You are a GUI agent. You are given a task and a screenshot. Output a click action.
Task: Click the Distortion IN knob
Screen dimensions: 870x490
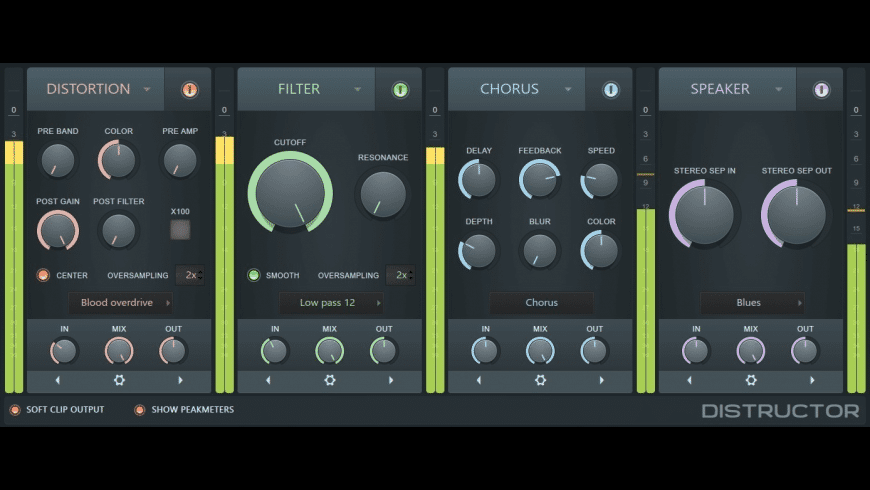click(64, 351)
